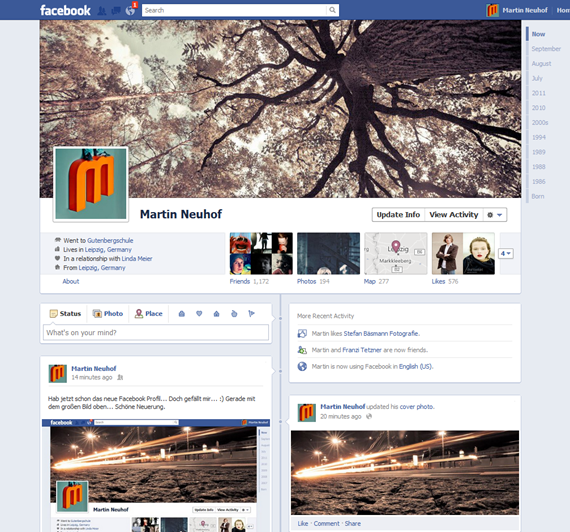Viewport: 570px width, 532px height.
Task: Open the Photos thumbnail tile
Action: click(329, 253)
